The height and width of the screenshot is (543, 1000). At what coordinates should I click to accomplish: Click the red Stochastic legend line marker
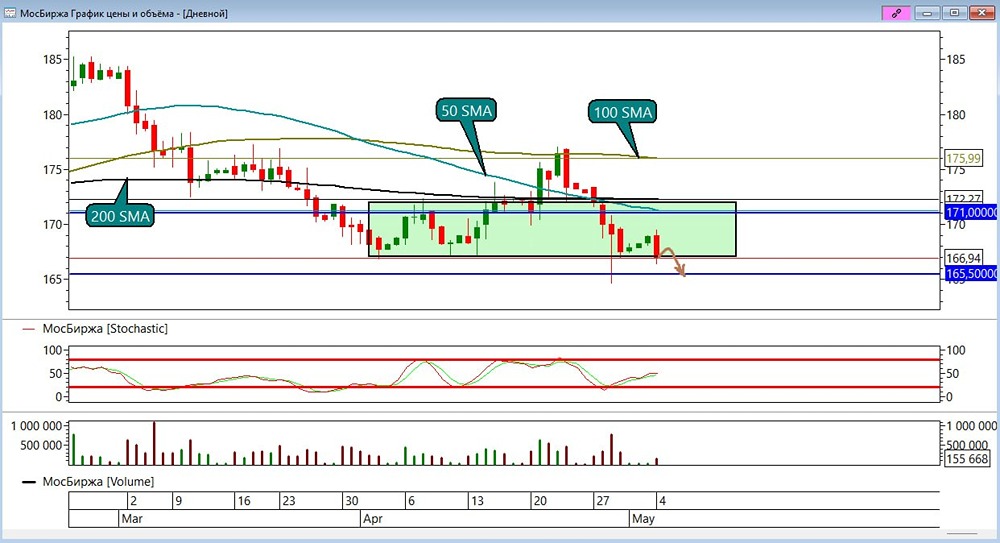(x=29, y=329)
